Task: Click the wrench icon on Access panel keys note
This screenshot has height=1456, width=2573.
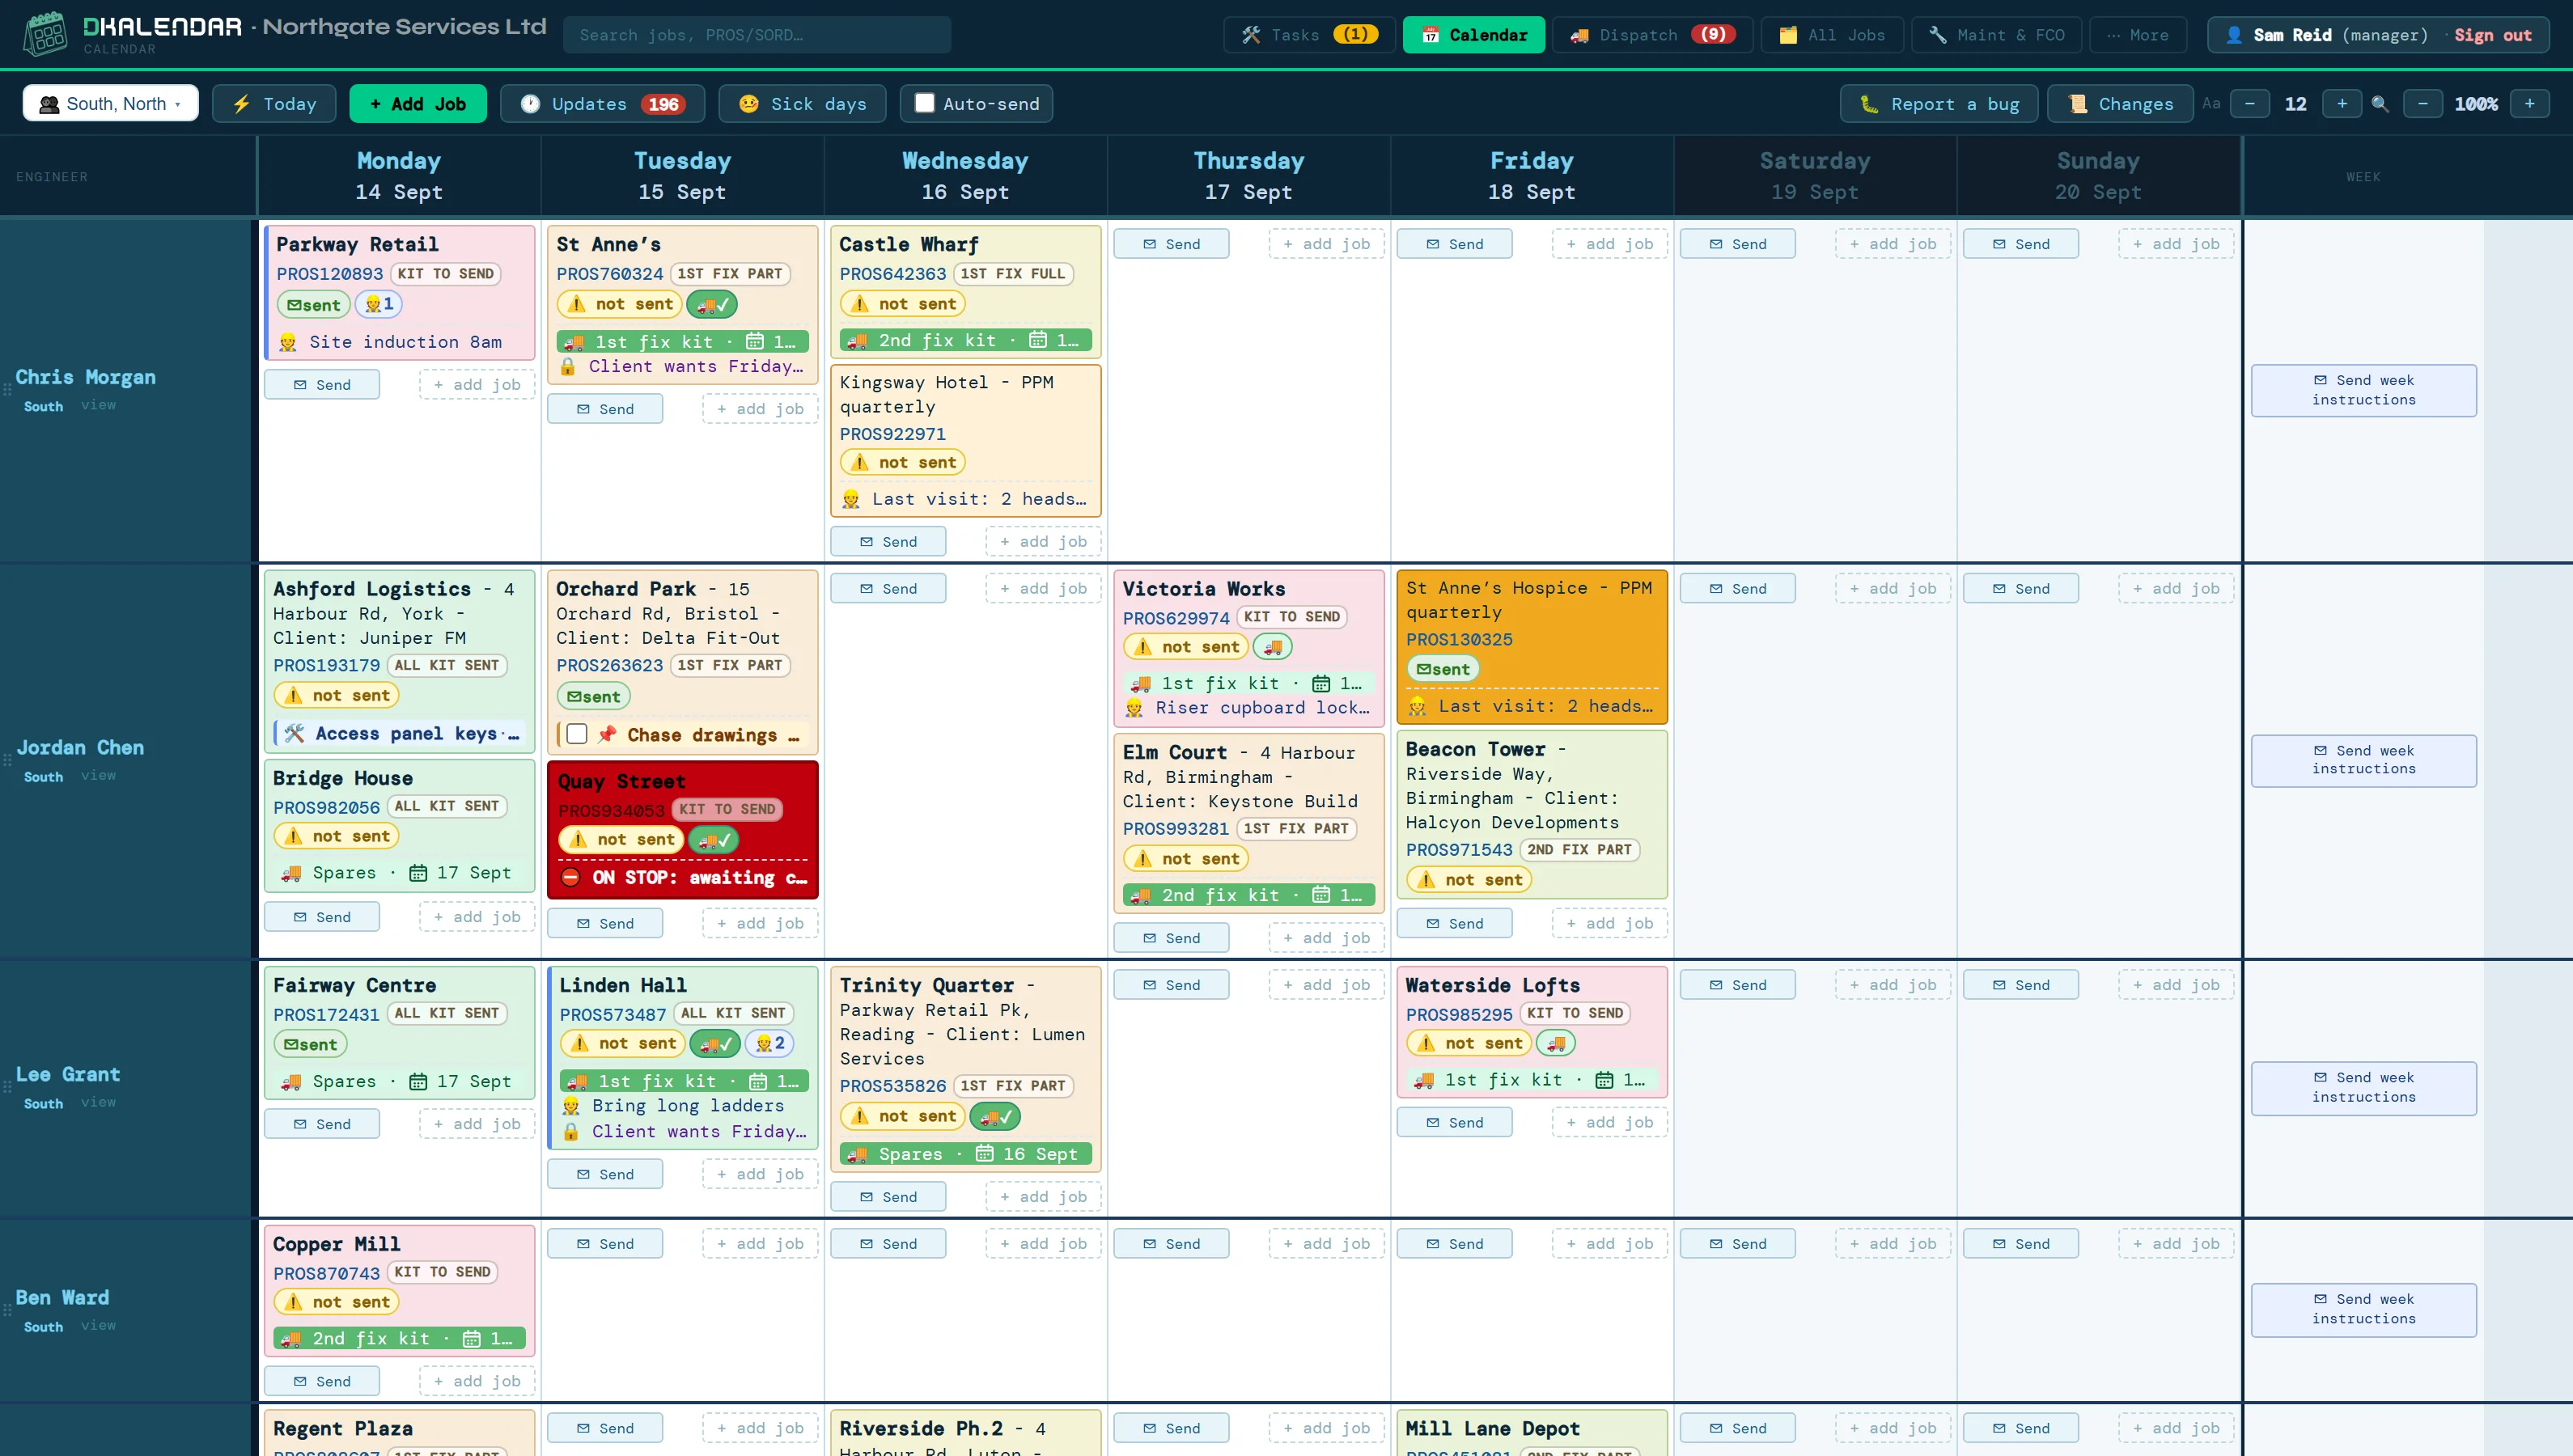Action: [x=294, y=733]
